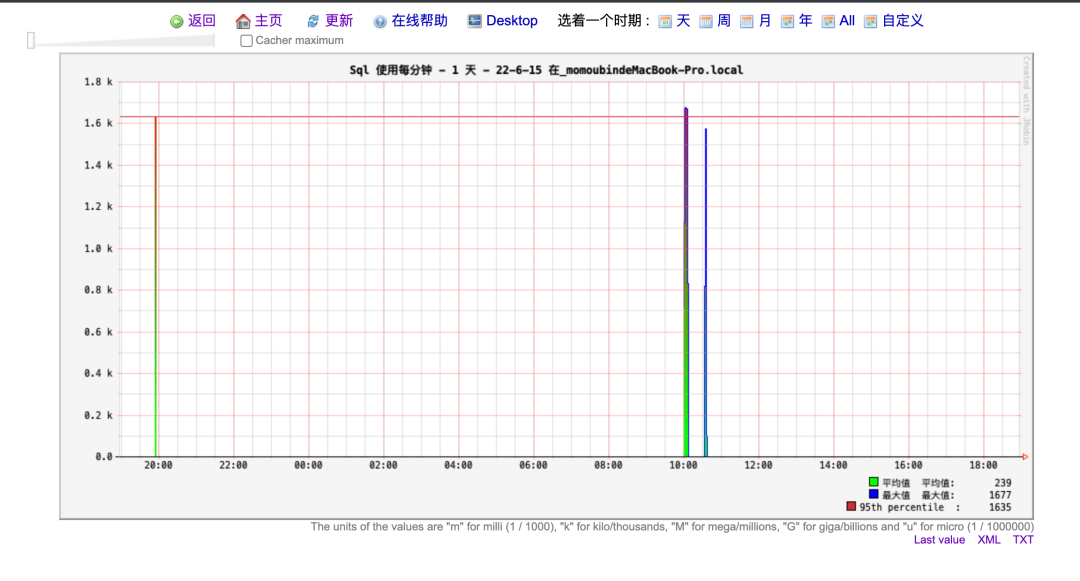Select the 天 day period
Viewport: 1080px width, 581px height.
click(x=683, y=21)
